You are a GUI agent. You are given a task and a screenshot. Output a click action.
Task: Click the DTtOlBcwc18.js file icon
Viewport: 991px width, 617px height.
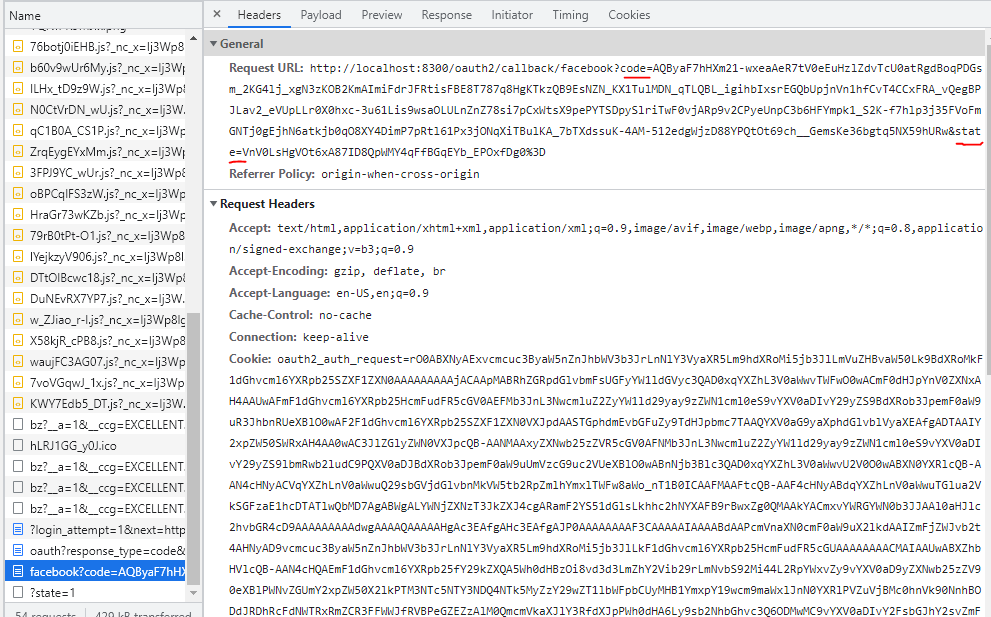18,278
